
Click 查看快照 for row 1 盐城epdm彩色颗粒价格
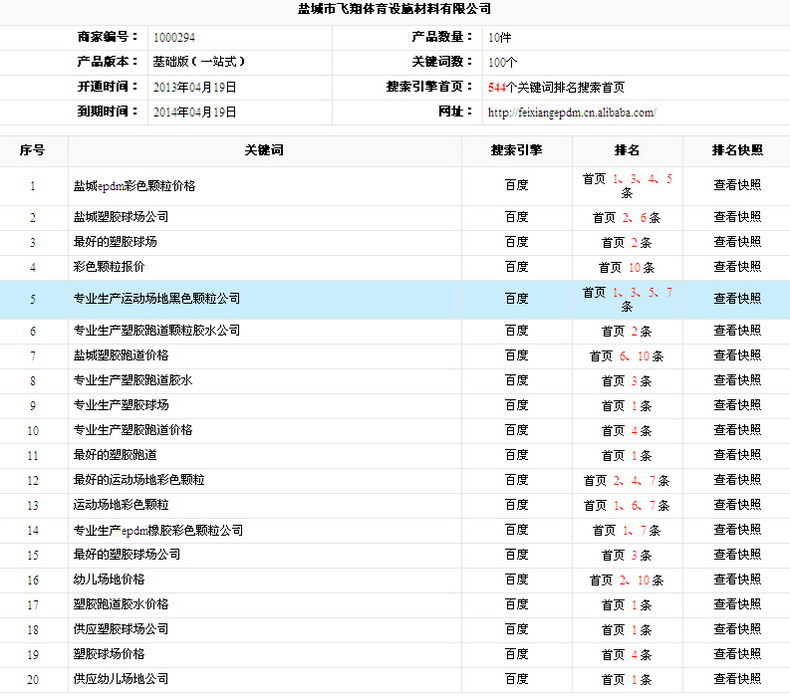(737, 185)
